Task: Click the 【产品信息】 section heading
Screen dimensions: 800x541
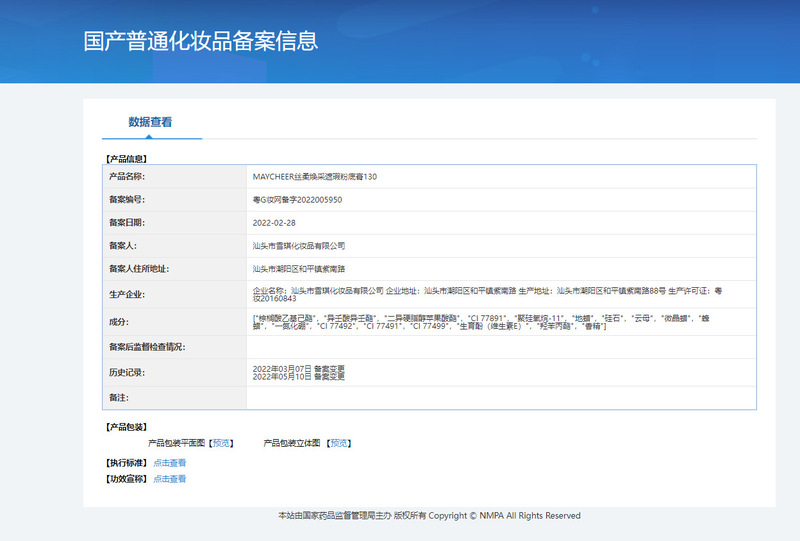Action: [x=125, y=159]
